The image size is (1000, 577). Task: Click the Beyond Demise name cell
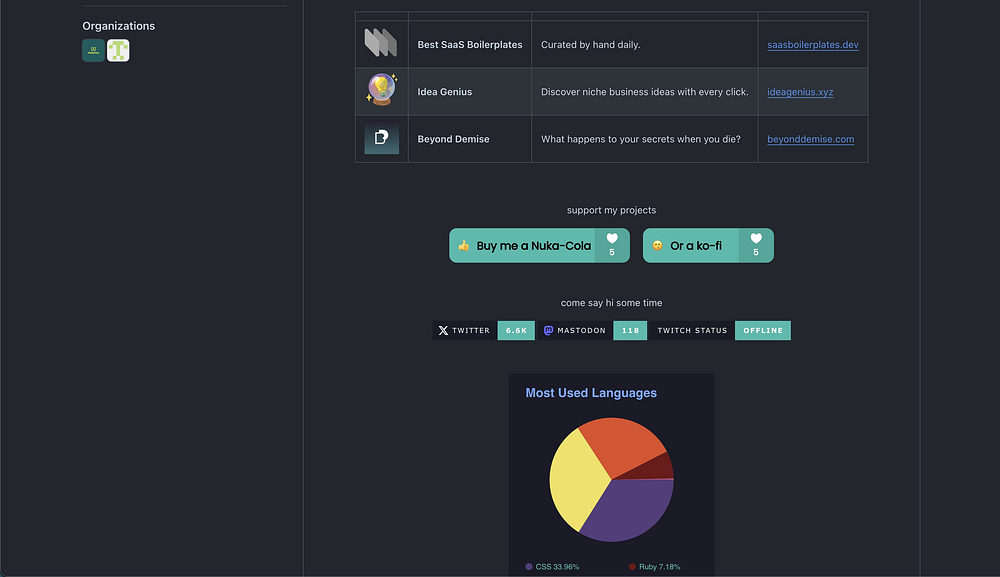click(469, 139)
